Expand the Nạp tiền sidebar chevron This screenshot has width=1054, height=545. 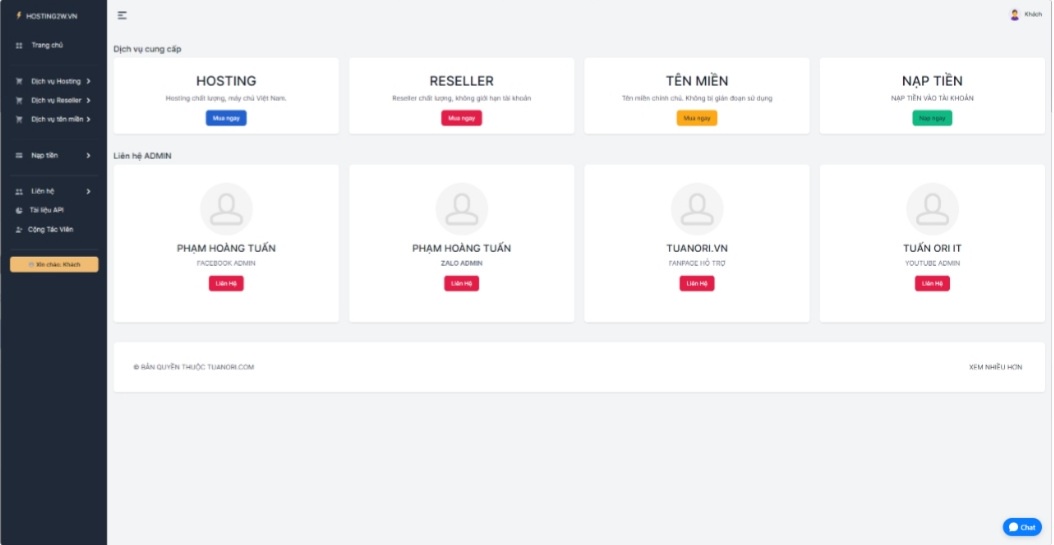click(x=89, y=155)
